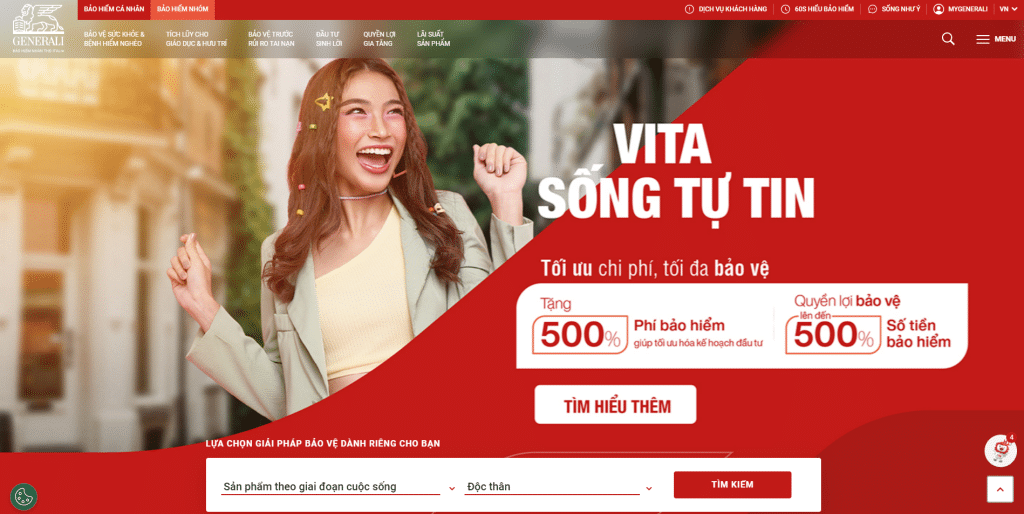Open the VN language dropdown

[1008, 9]
